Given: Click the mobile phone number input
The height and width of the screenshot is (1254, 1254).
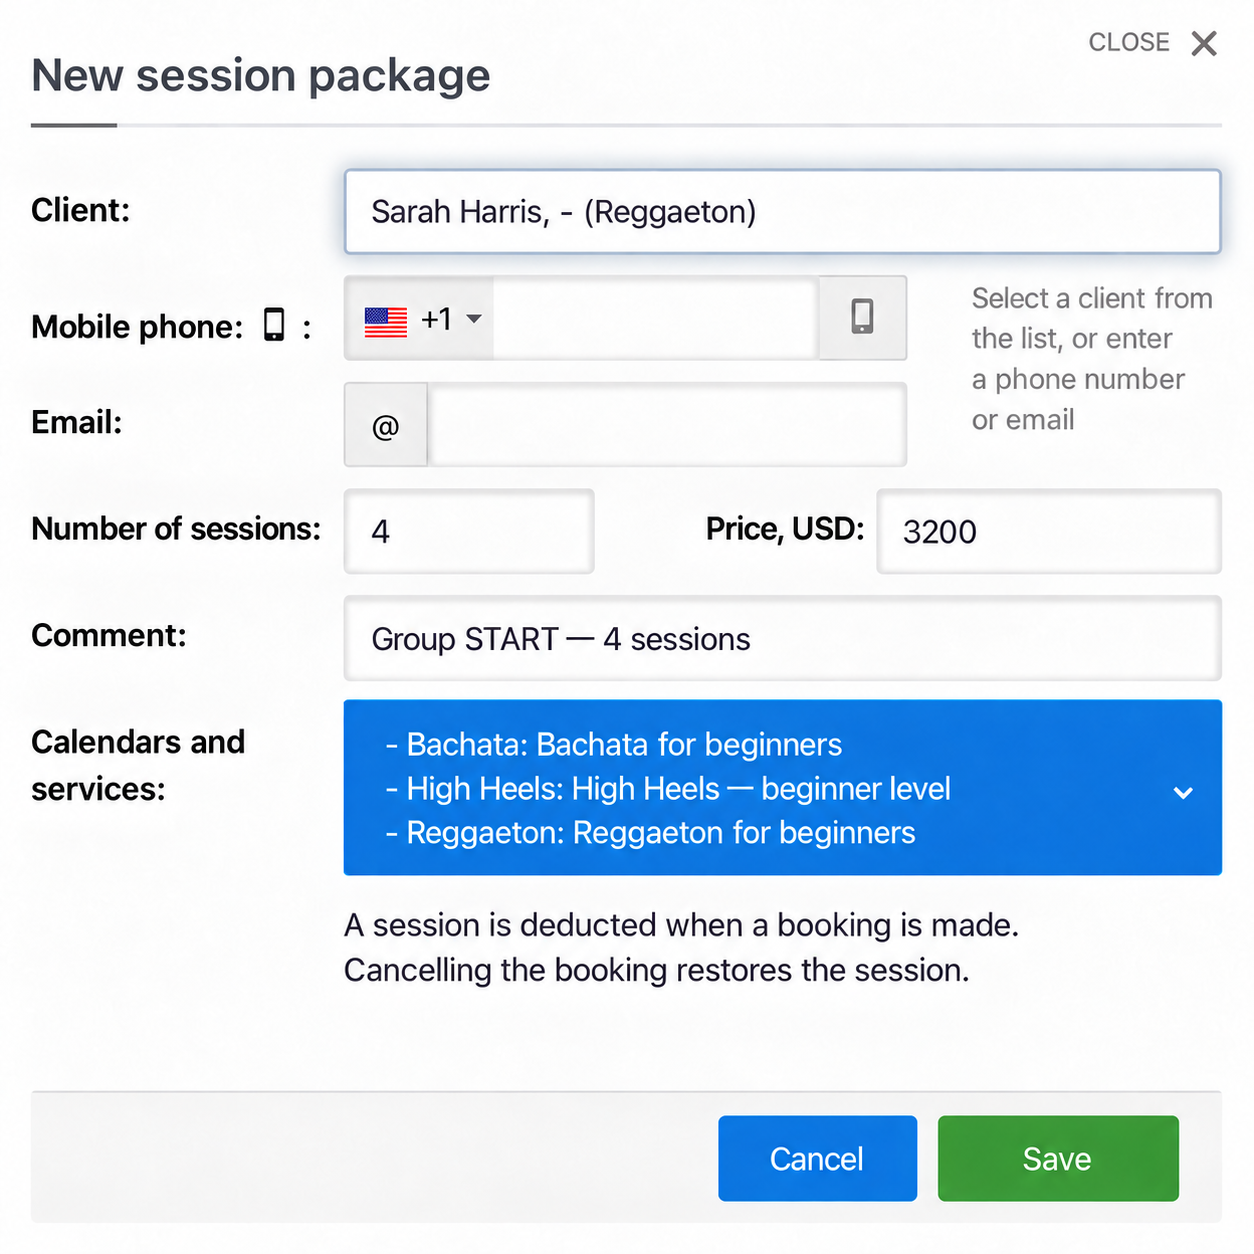Looking at the screenshot, I should tap(656, 319).
